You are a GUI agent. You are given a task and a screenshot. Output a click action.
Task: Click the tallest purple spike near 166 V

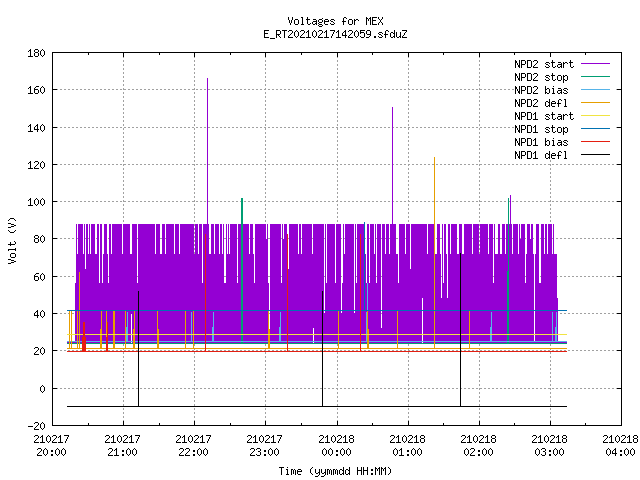coord(207,151)
